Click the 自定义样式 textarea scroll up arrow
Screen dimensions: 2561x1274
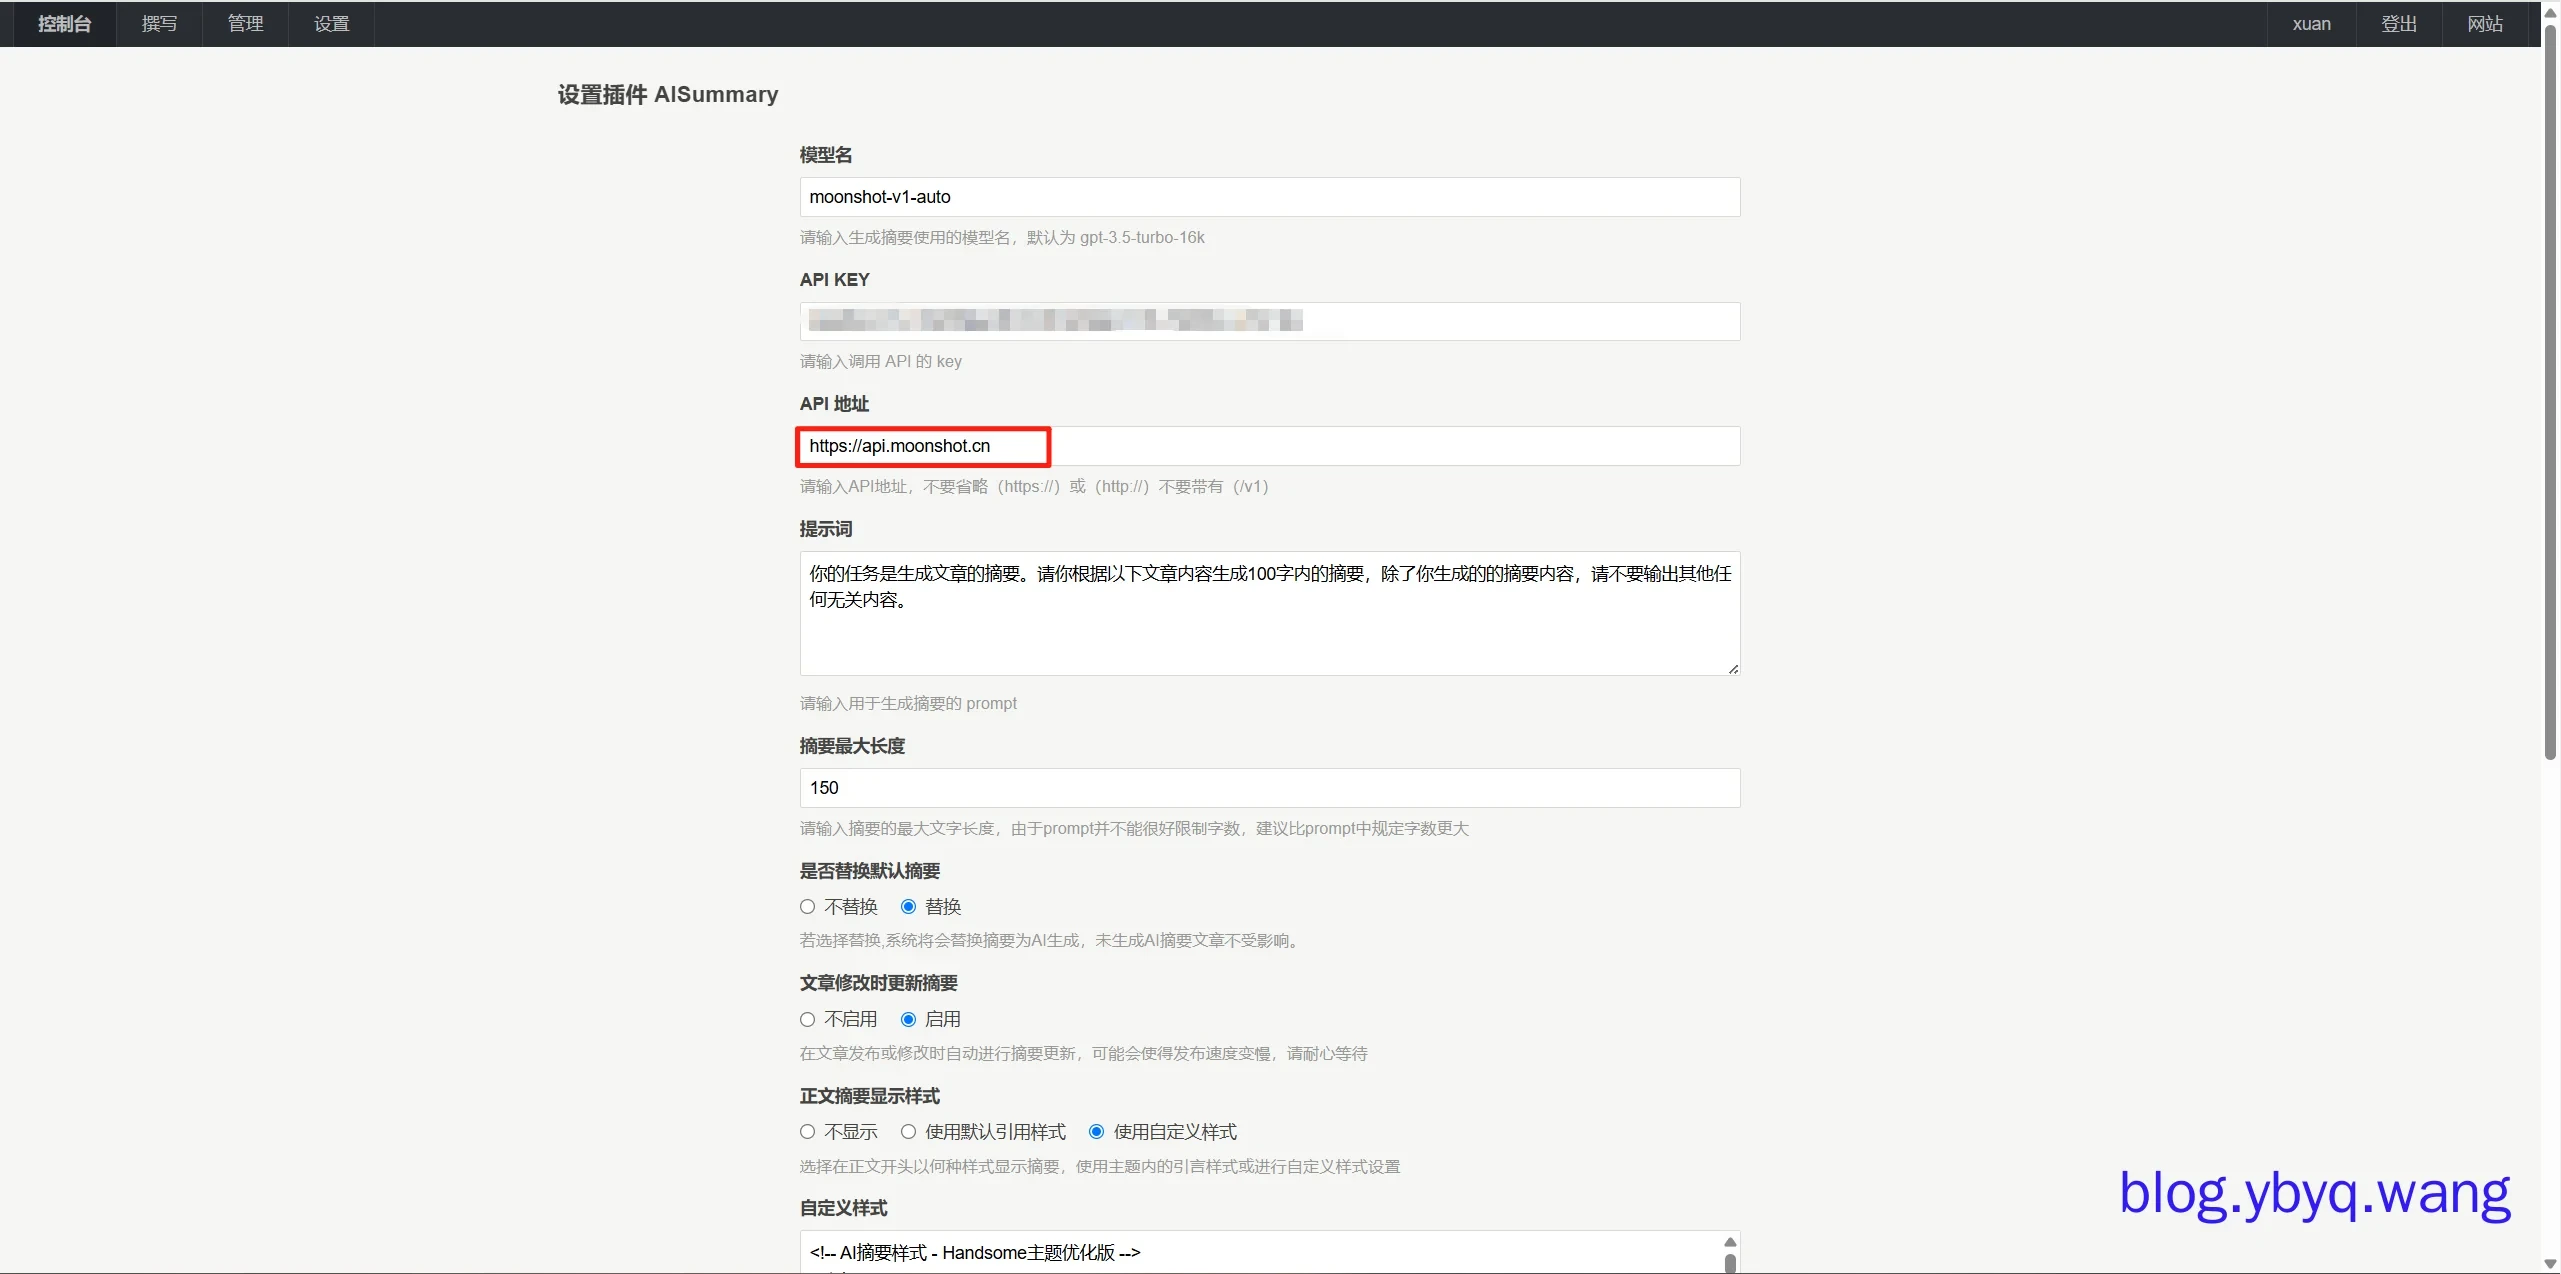pos(1730,1242)
